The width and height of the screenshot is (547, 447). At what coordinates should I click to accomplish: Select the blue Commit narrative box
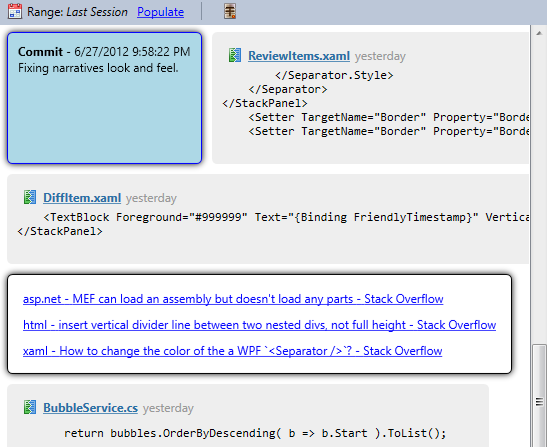(105, 98)
